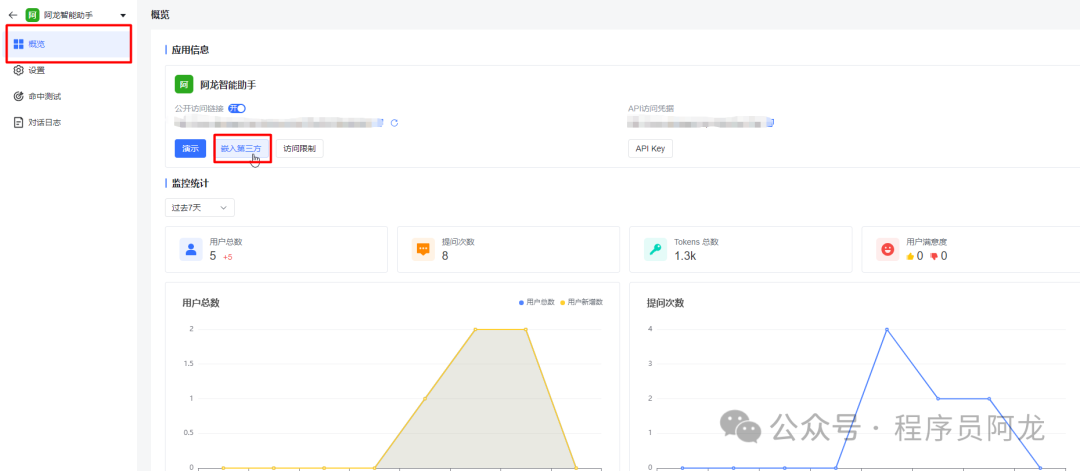1080x471 pixels.
Task: Toggle 用户新增数 series in chart legend
Action: (x=583, y=302)
